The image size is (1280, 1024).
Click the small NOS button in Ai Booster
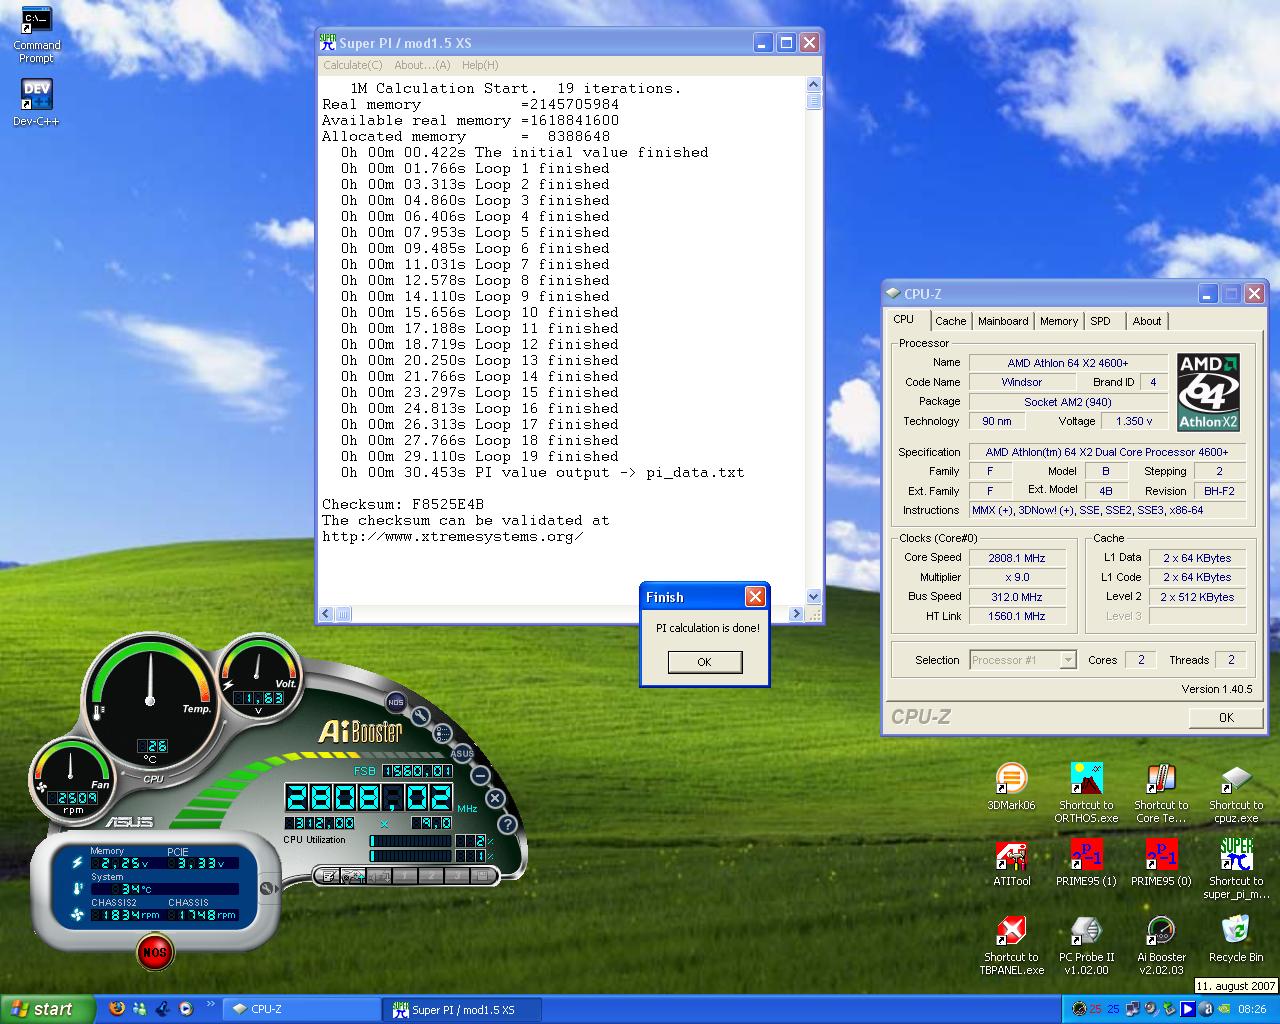tap(396, 702)
